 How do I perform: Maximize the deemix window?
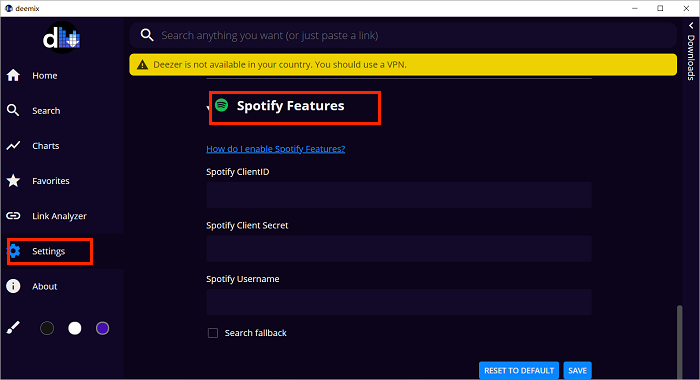(x=660, y=8)
